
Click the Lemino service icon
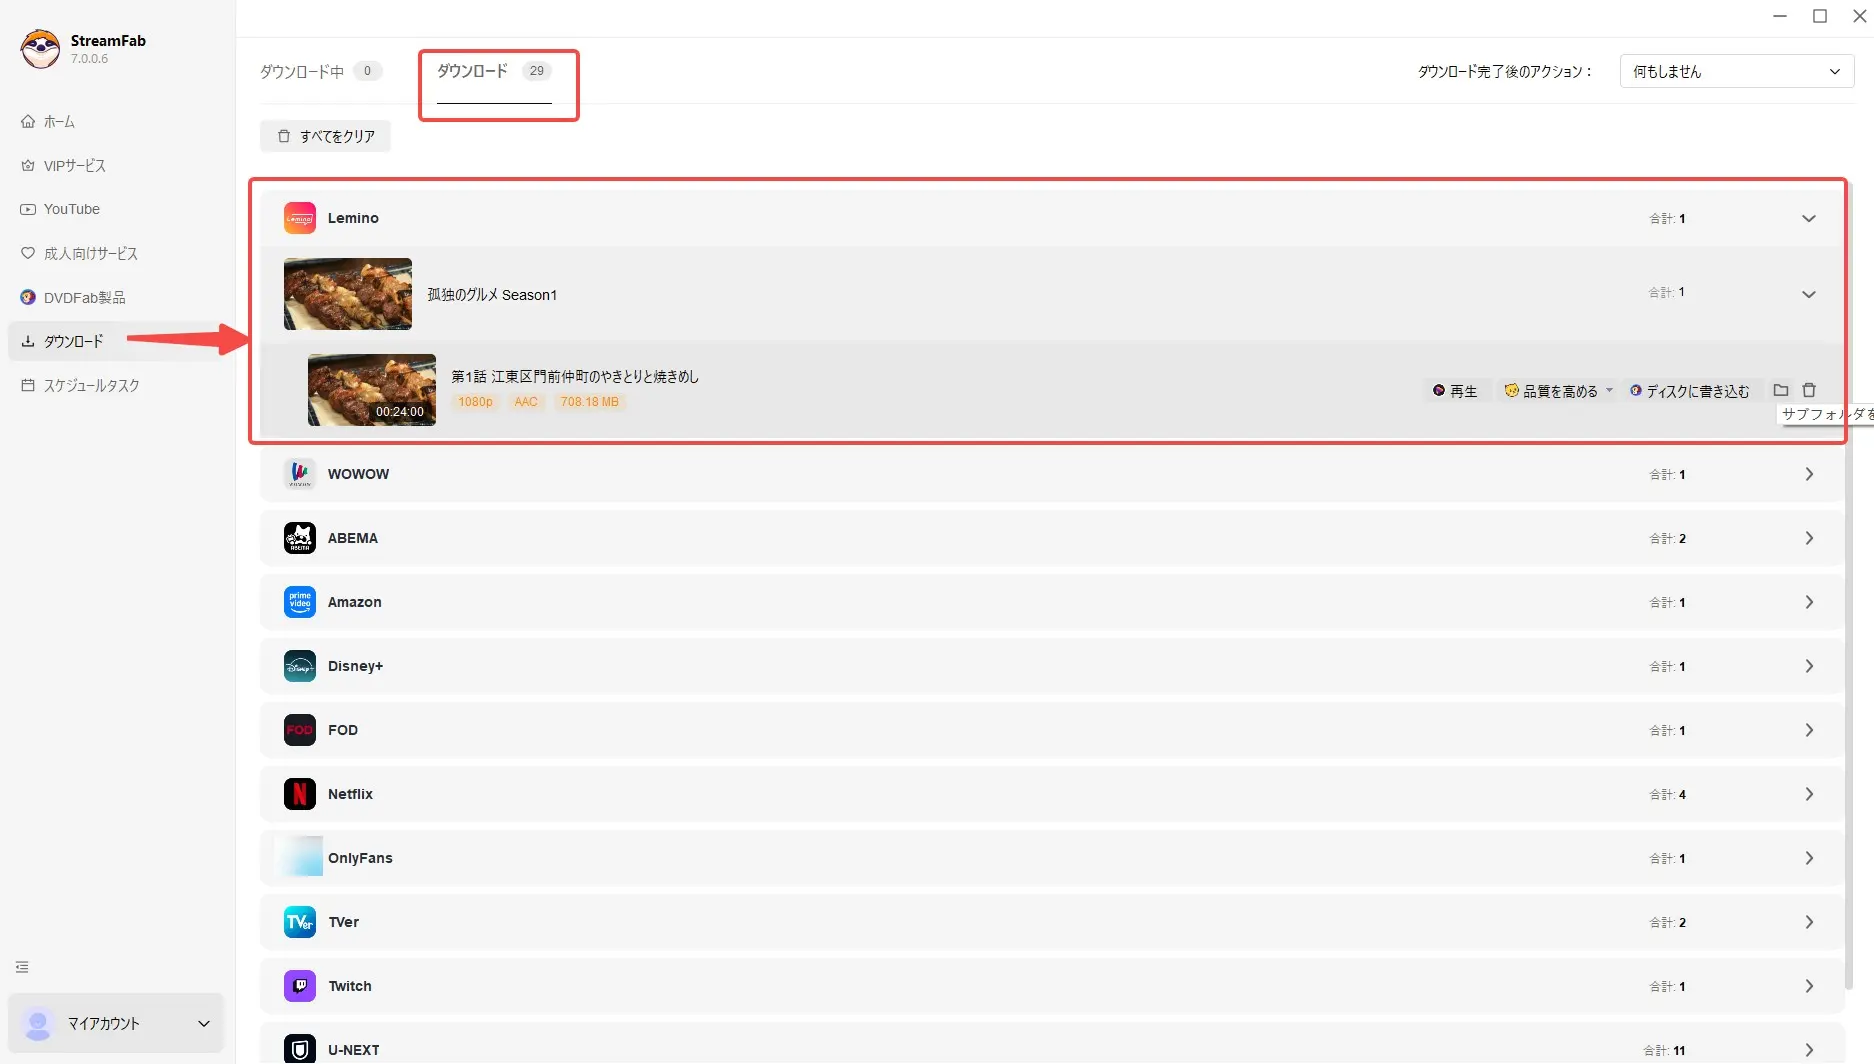click(x=300, y=218)
